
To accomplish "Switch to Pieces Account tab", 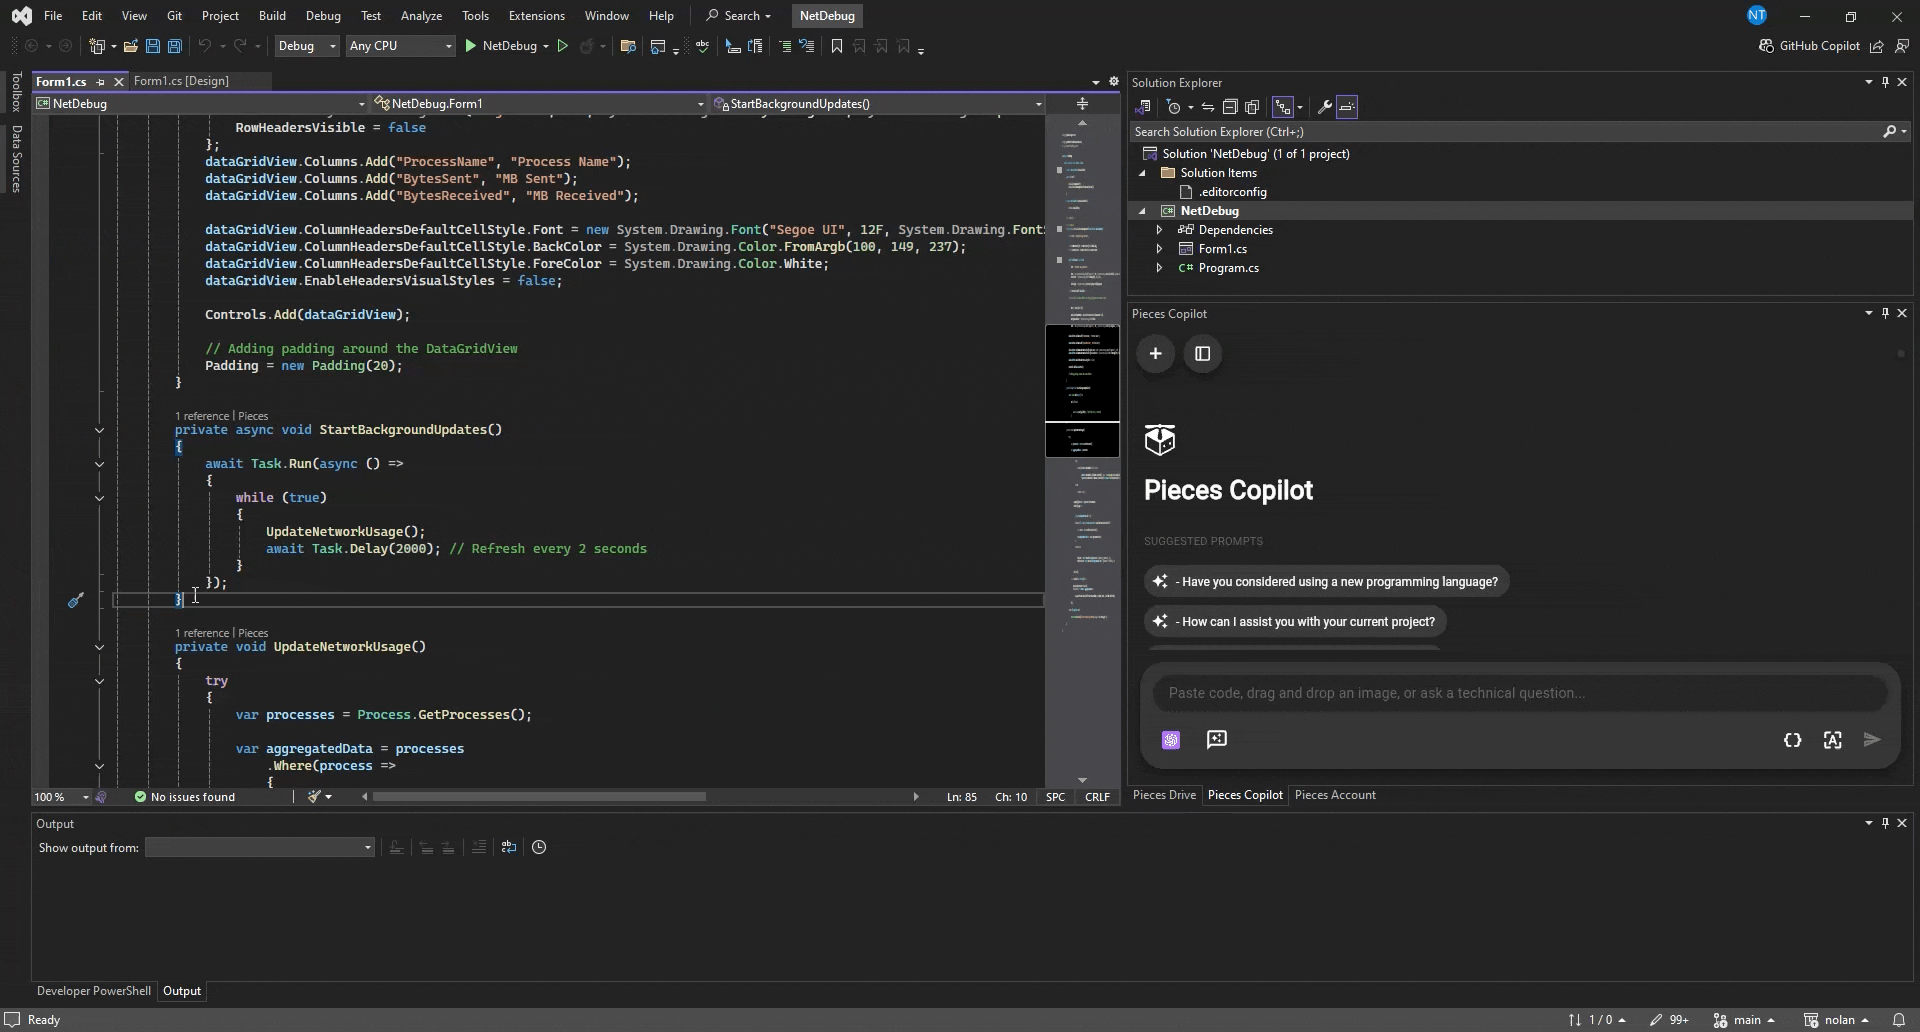I will [1335, 795].
